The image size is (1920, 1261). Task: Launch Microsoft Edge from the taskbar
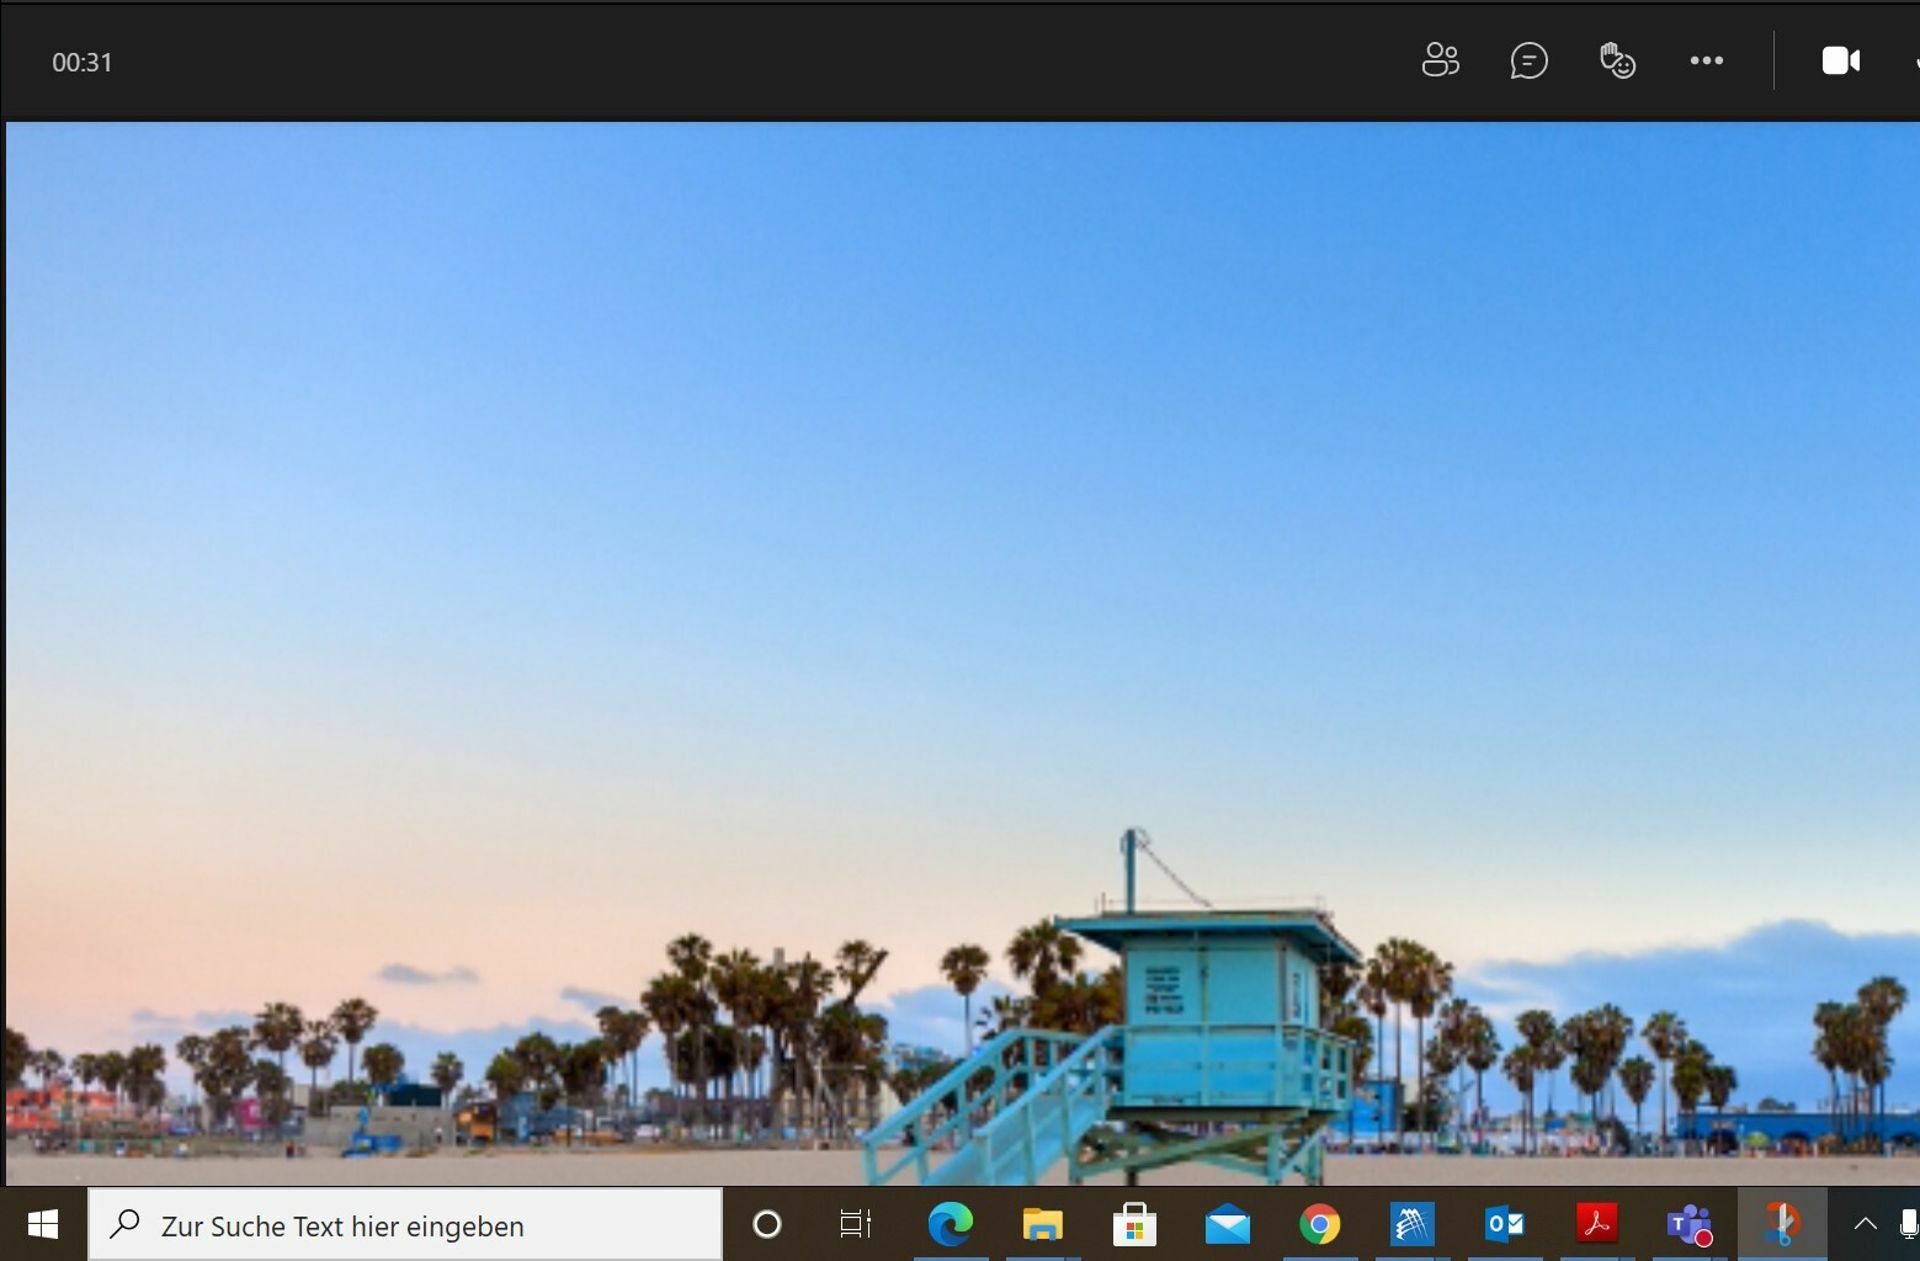tap(950, 1224)
